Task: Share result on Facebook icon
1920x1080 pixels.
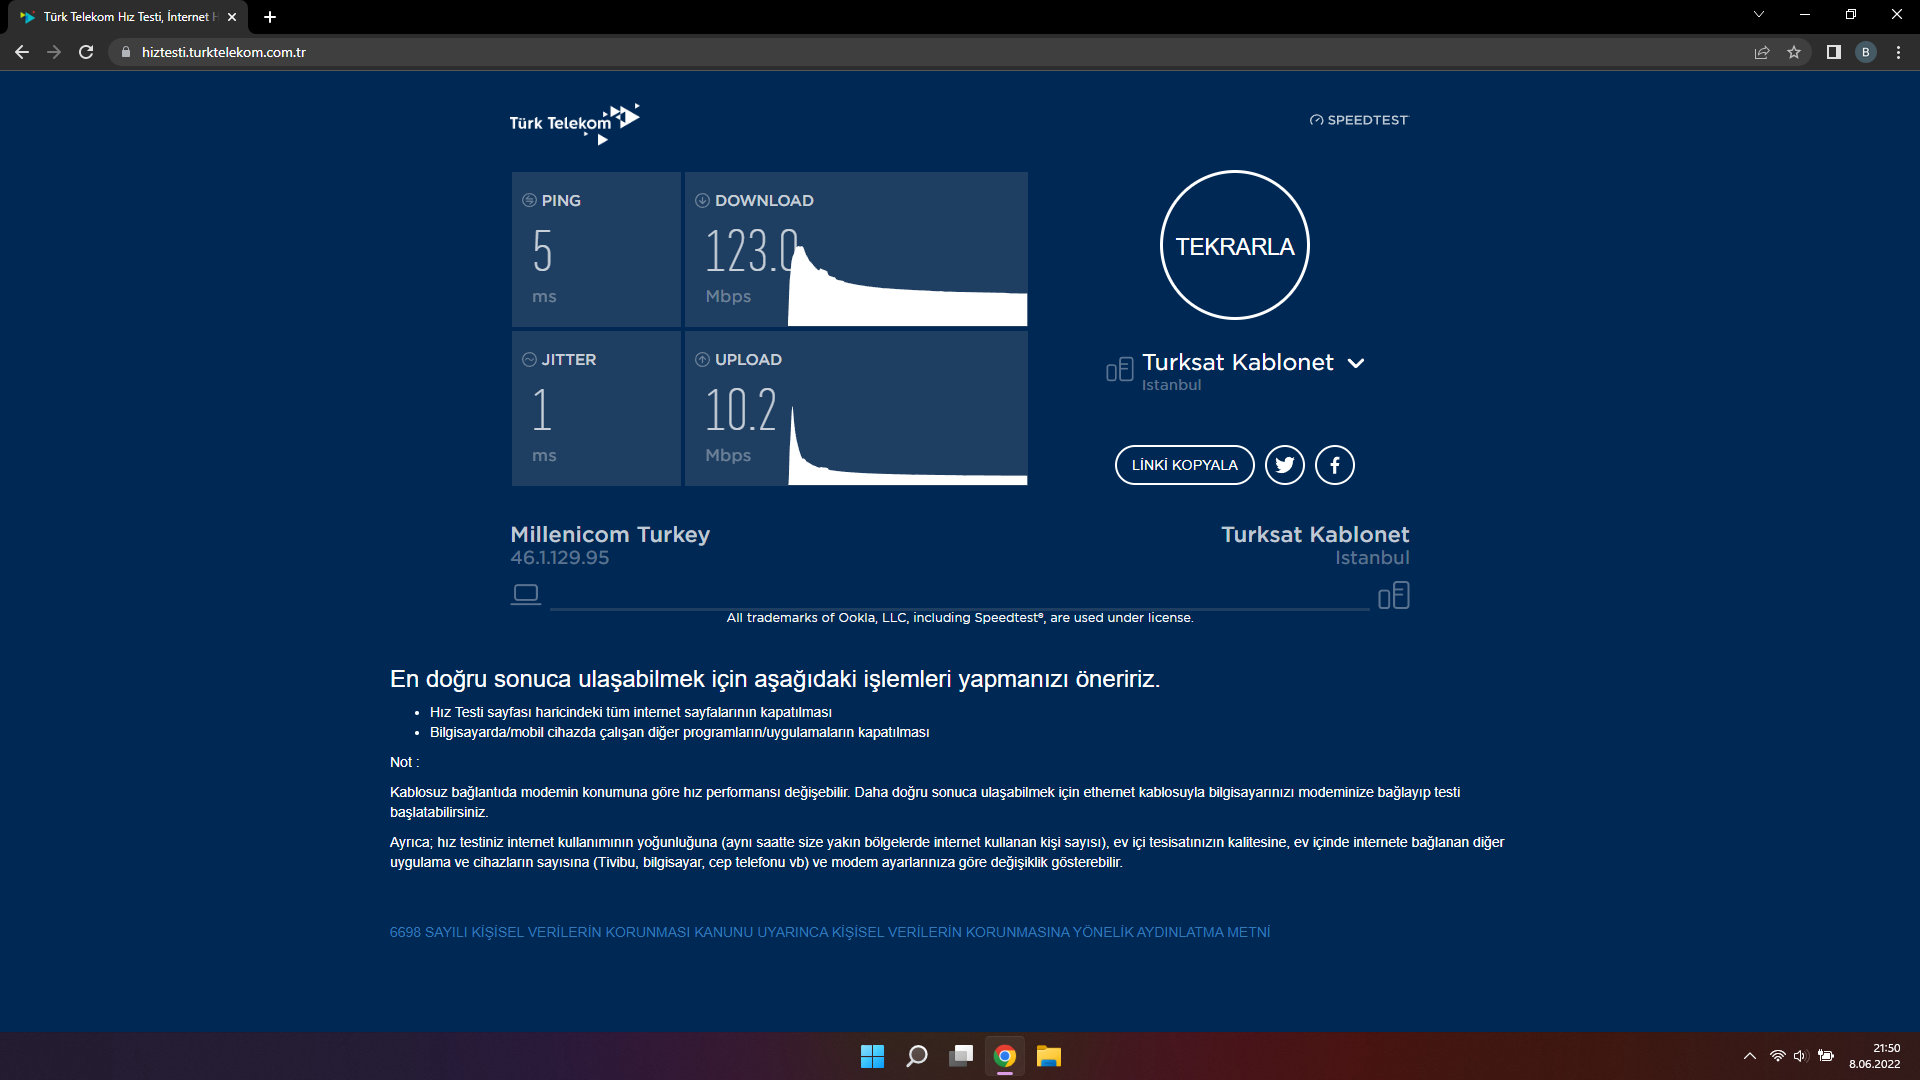Action: pyautogui.click(x=1334, y=465)
